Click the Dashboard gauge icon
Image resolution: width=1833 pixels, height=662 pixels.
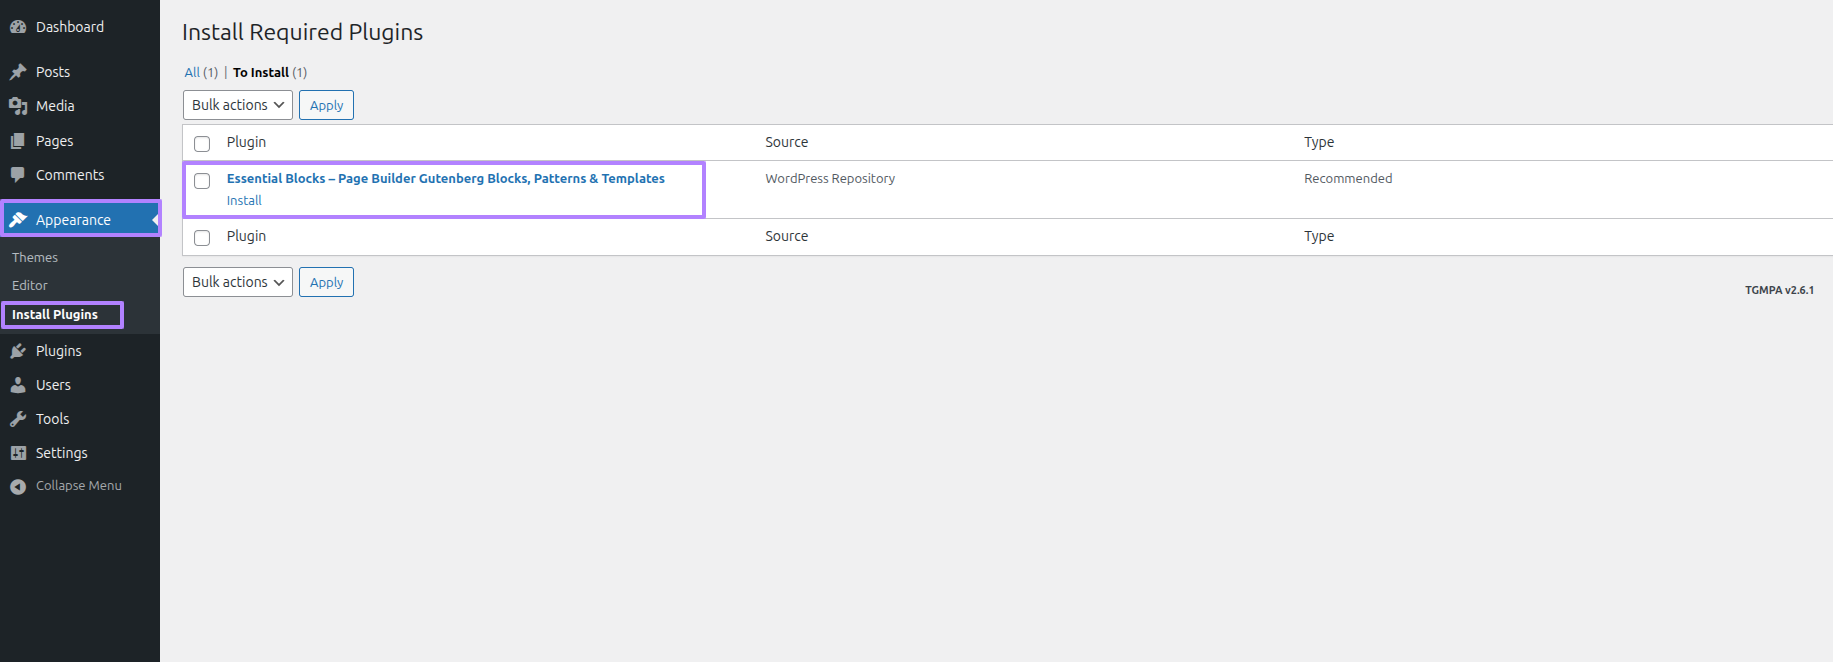(x=18, y=27)
